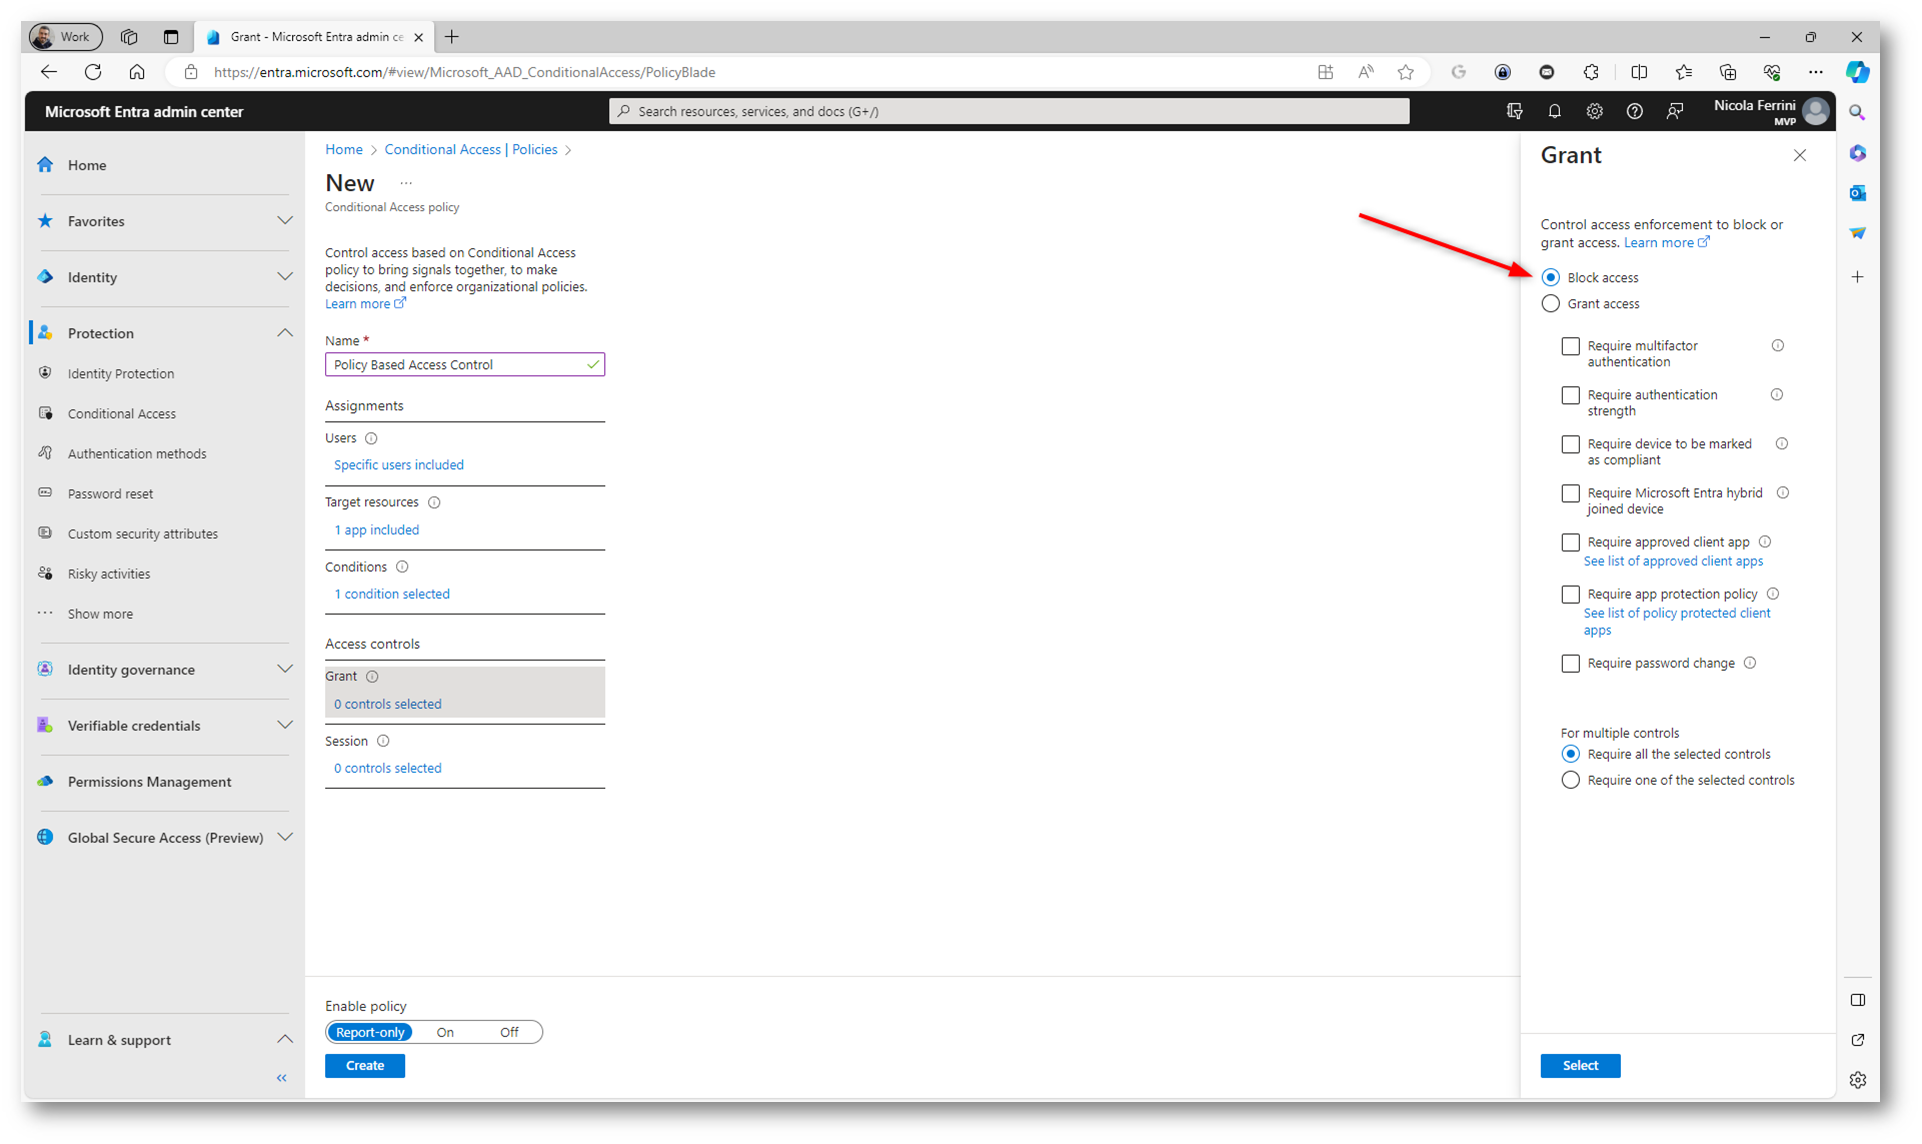Expand the Identity section
This screenshot has width=1922, height=1144.
[285, 277]
